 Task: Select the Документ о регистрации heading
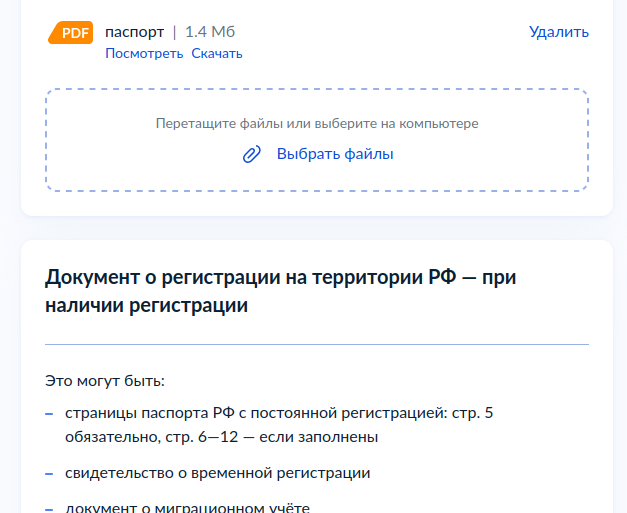click(280, 291)
